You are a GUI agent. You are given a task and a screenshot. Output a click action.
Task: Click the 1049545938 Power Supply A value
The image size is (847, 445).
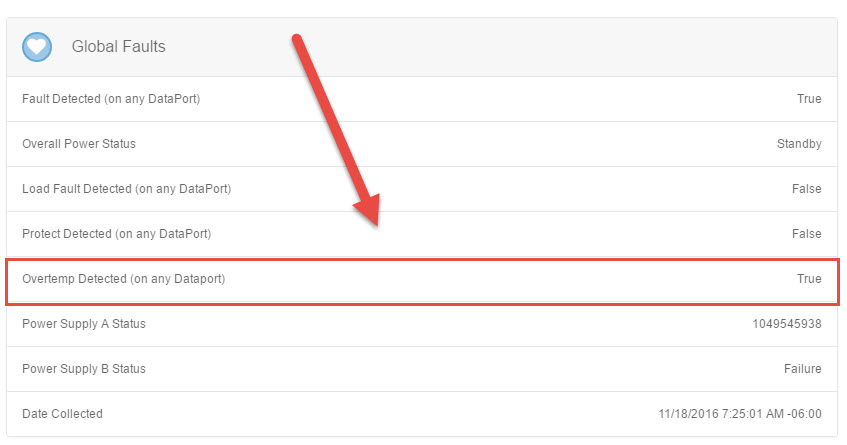pos(787,324)
